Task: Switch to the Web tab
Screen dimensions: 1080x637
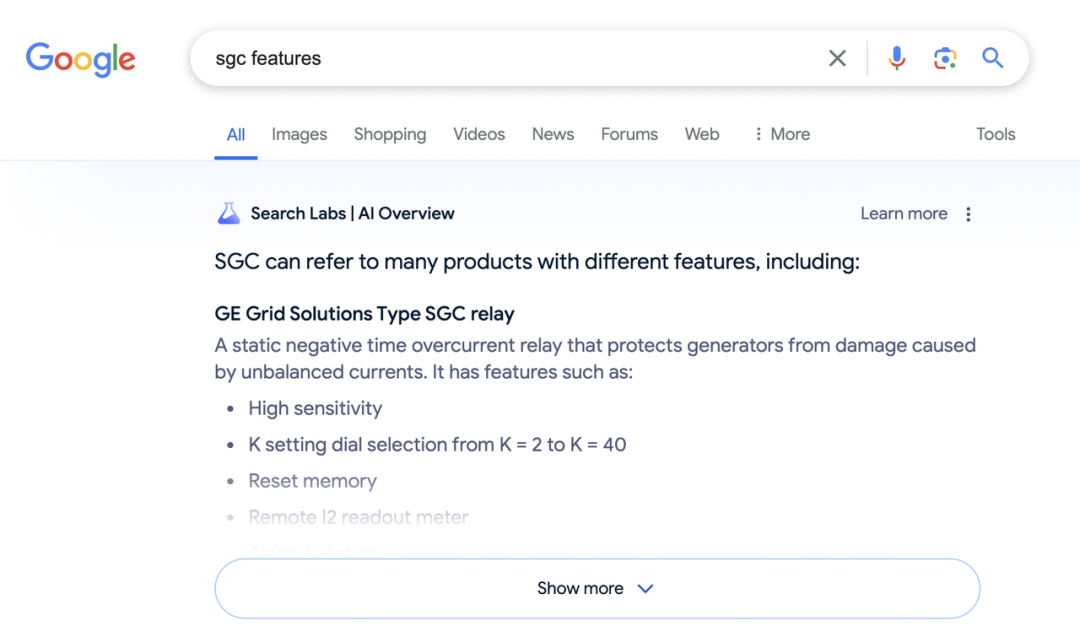Action: [x=702, y=134]
